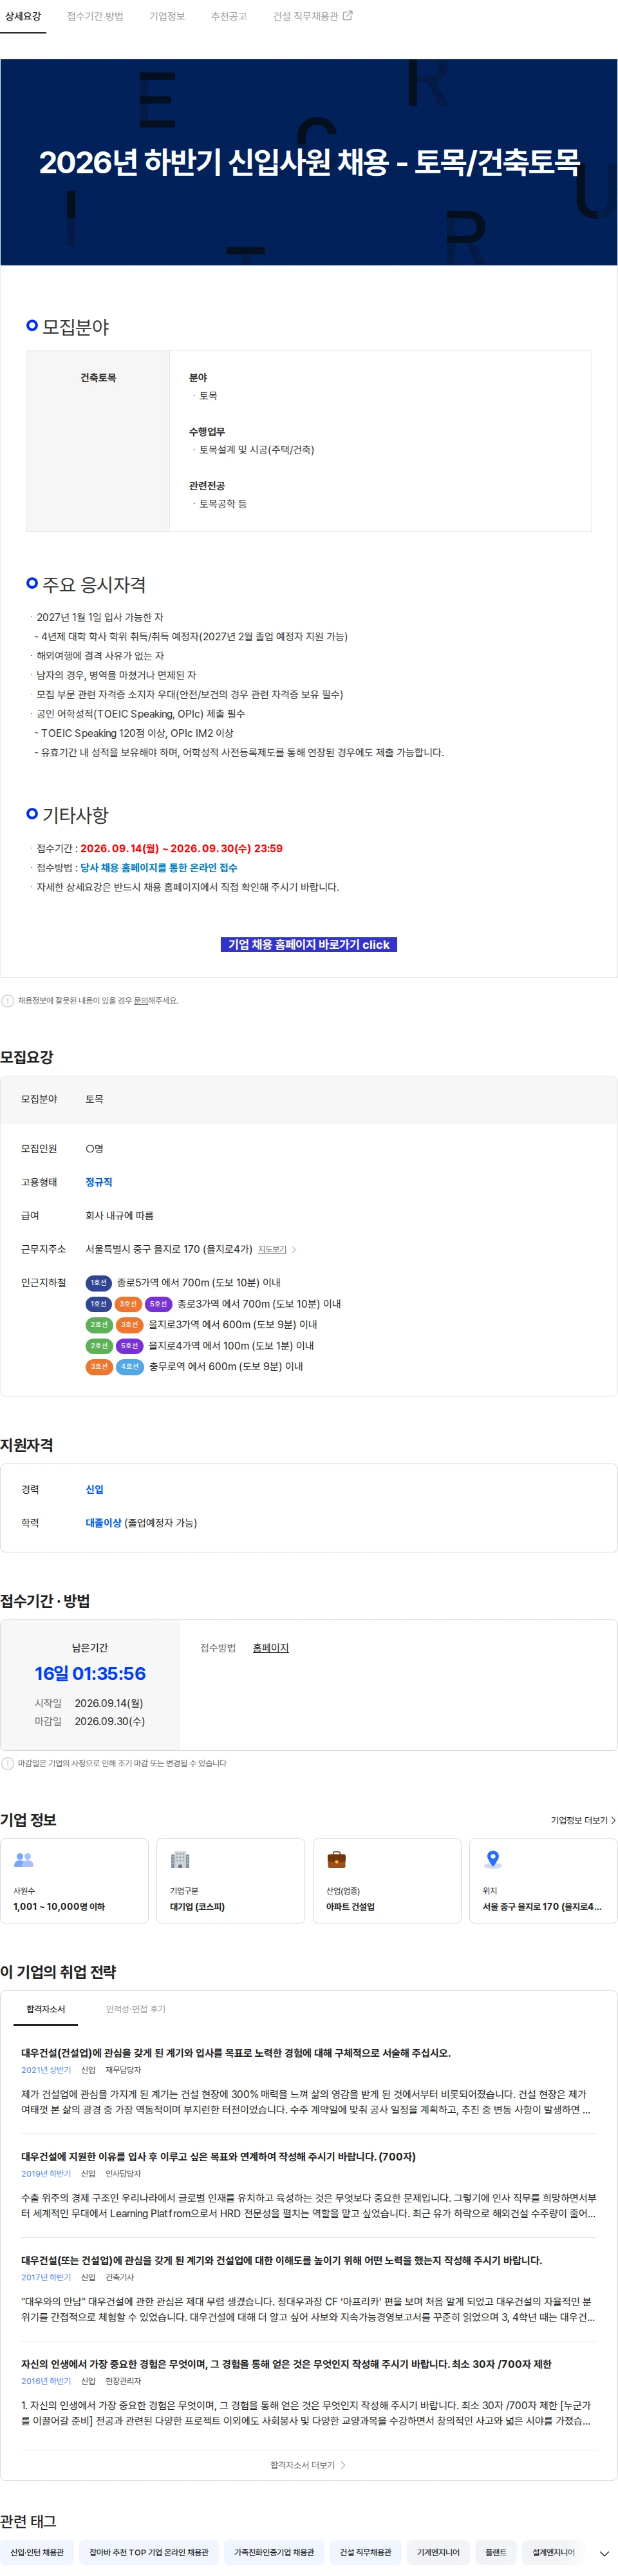The width and height of the screenshot is (618, 2576).
Task: Click the briefcase icon on 산업(업종) card
Action: click(x=337, y=1859)
